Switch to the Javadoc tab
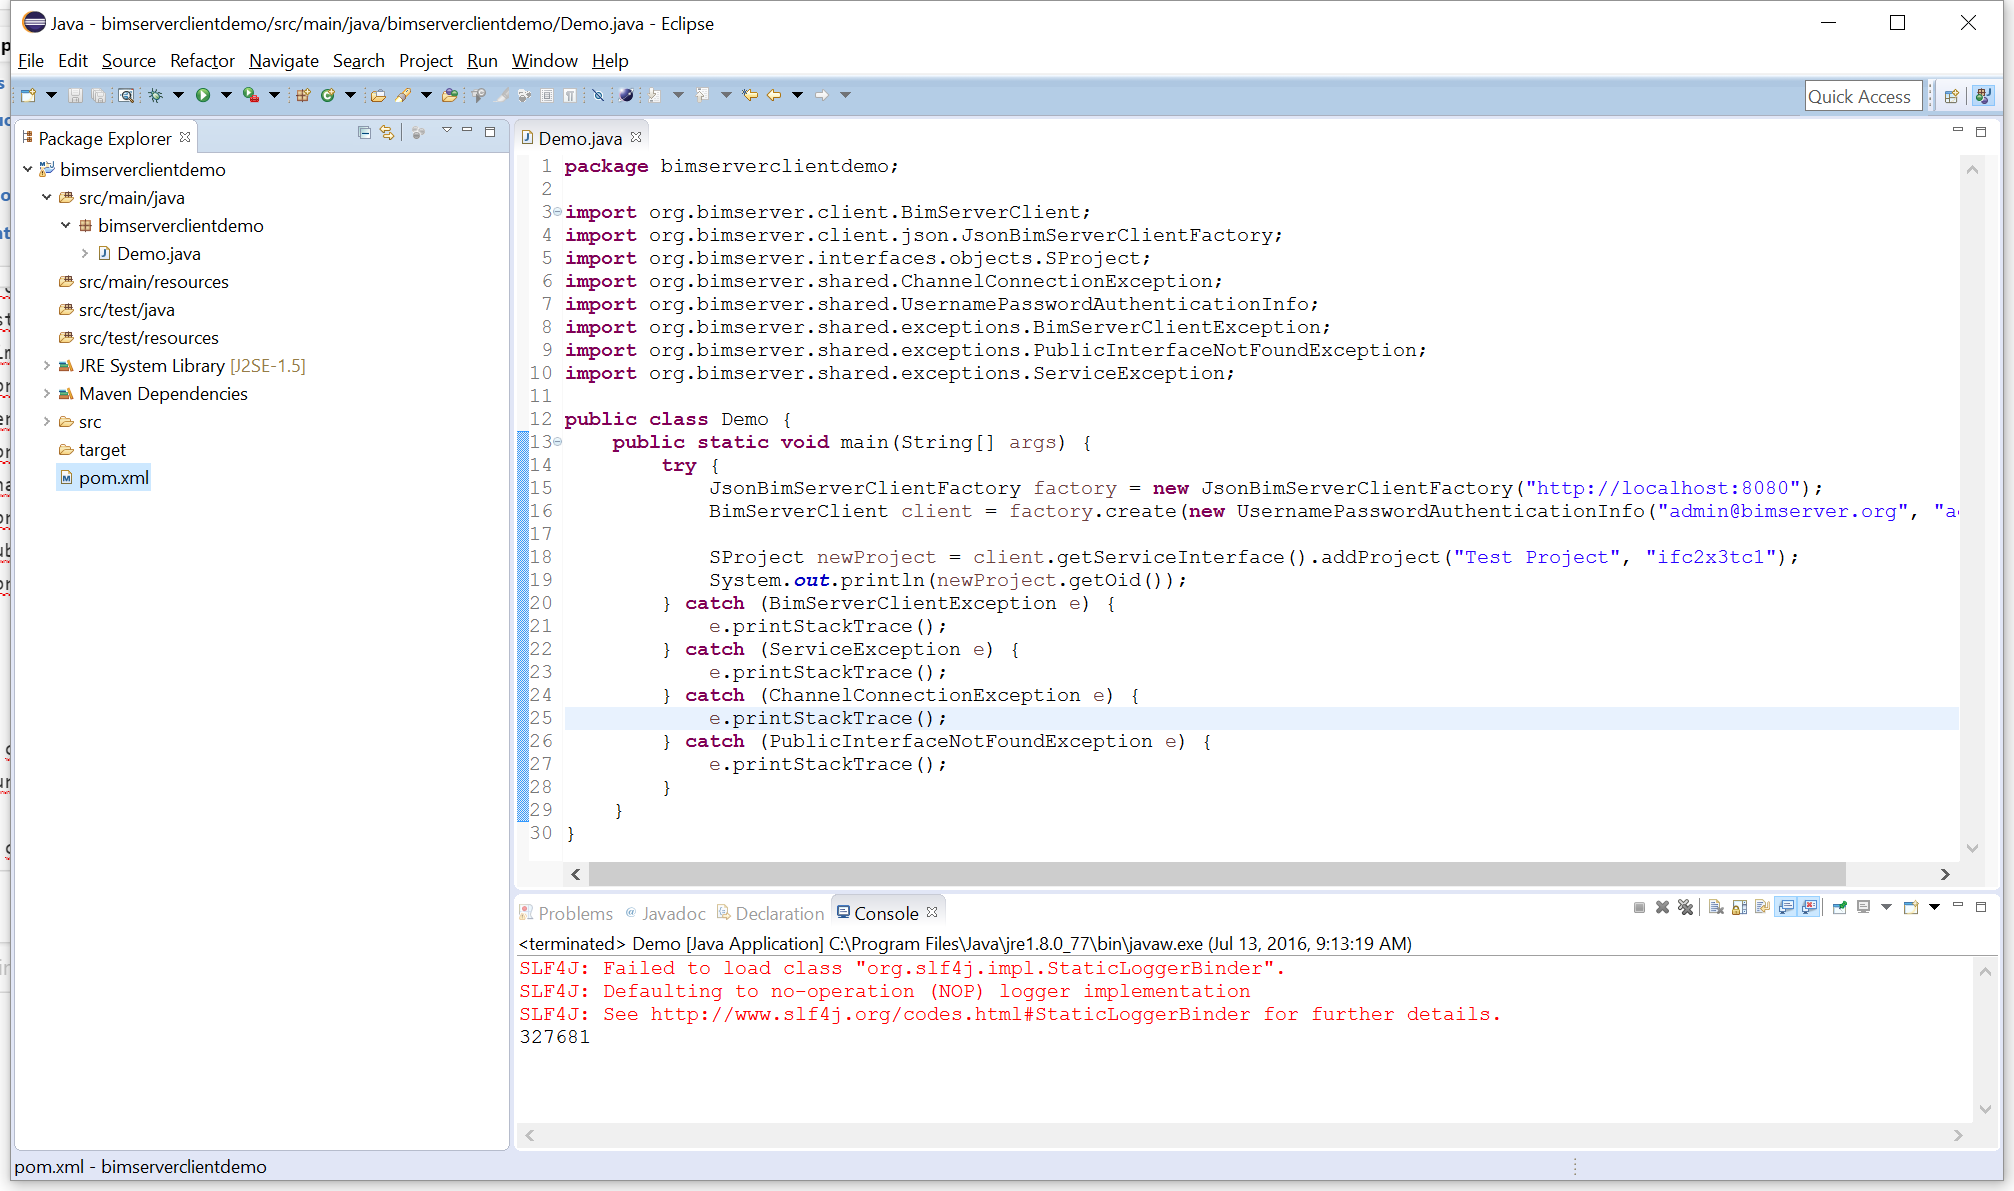The height and width of the screenshot is (1191, 2014). coord(665,913)
